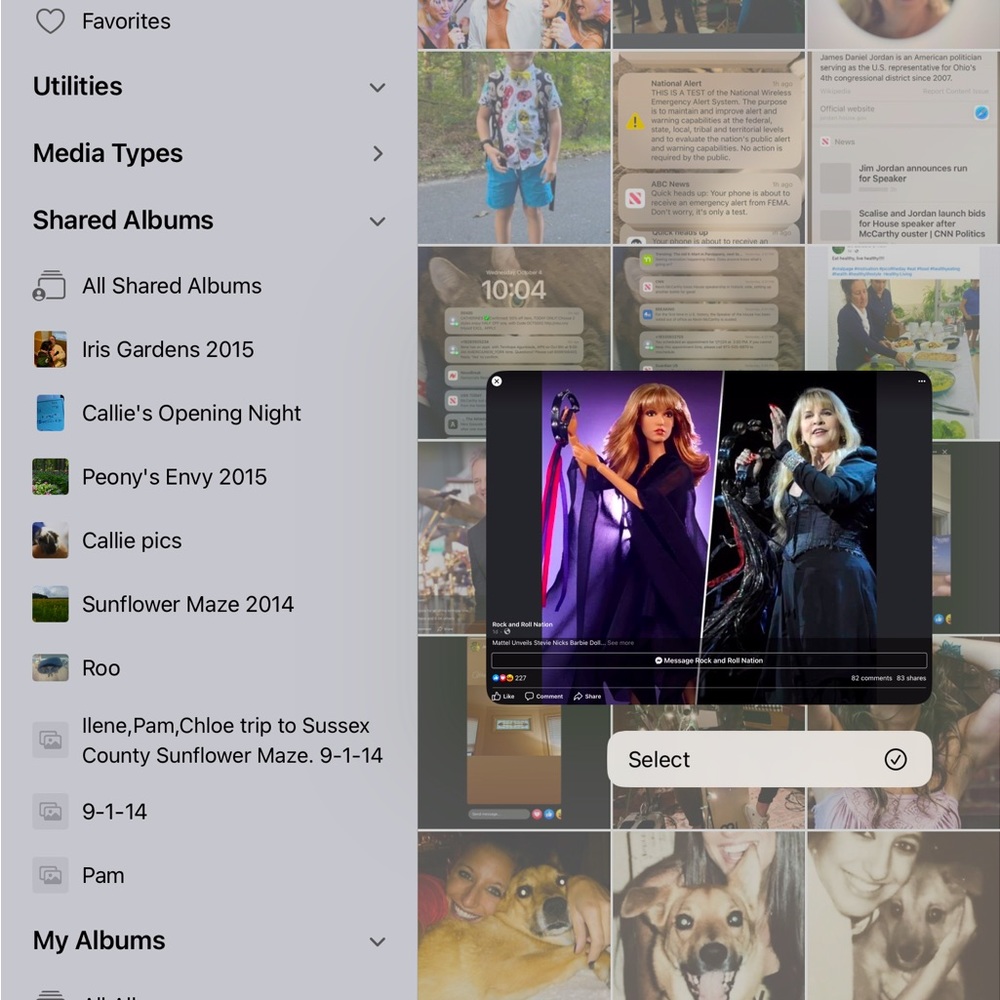Open photo of boy in patterned shirt
Image resolution: width=1000 pixels, height=1000 pixels.
point(514,147)
